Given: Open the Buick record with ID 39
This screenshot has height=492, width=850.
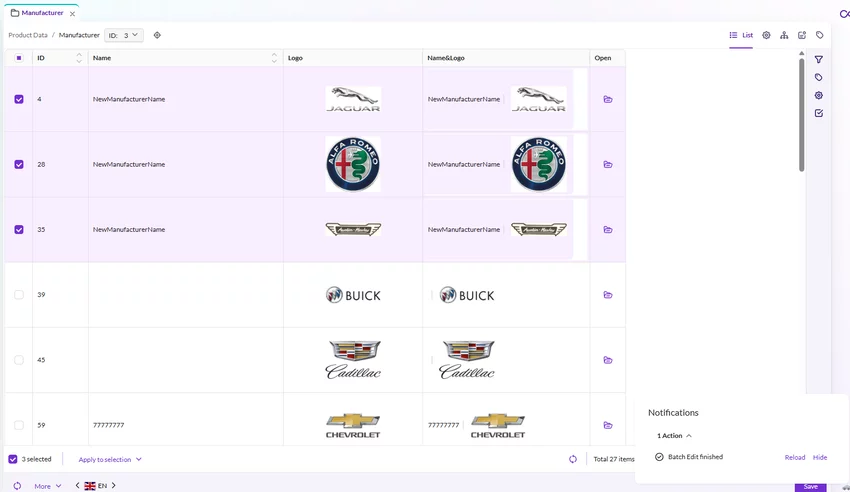Looking at the screenshot, I should [x=608, y=295].
